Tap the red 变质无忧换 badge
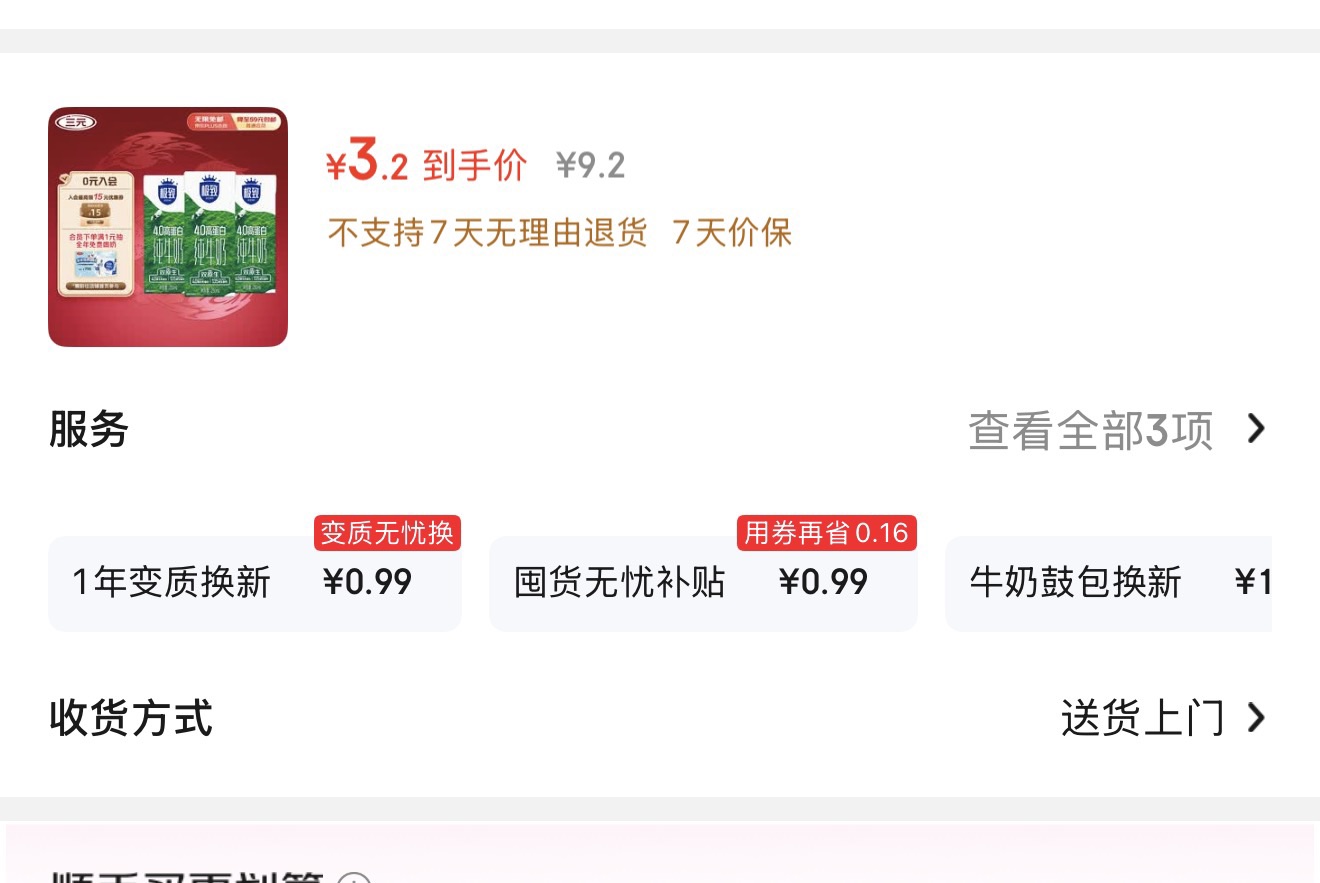 coord(387,533)
